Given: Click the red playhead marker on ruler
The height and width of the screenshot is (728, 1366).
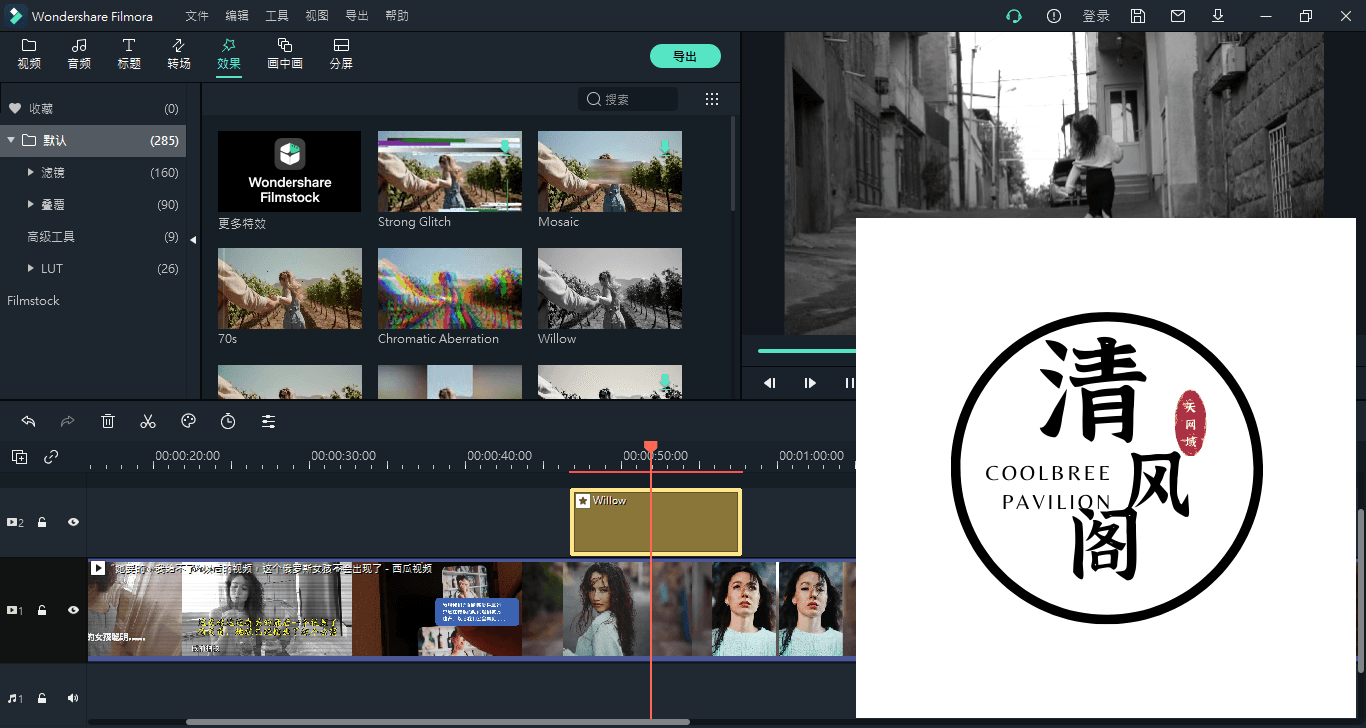Looking at the screenshot, I should click(651, 447).
